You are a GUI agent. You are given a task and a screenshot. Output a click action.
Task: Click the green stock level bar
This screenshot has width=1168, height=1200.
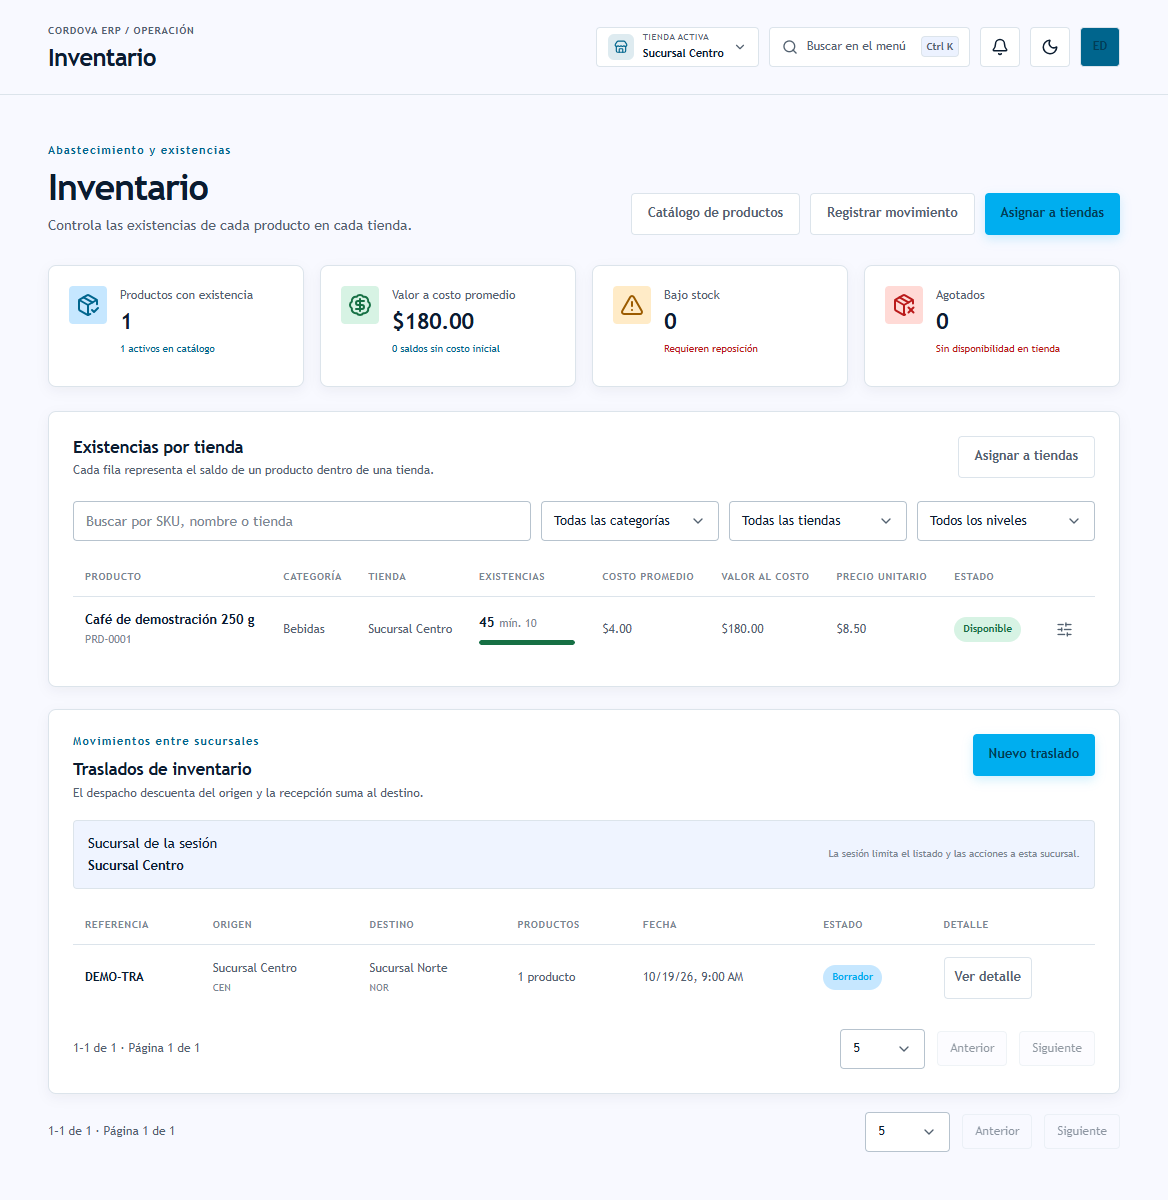click(x=527, y=643)
